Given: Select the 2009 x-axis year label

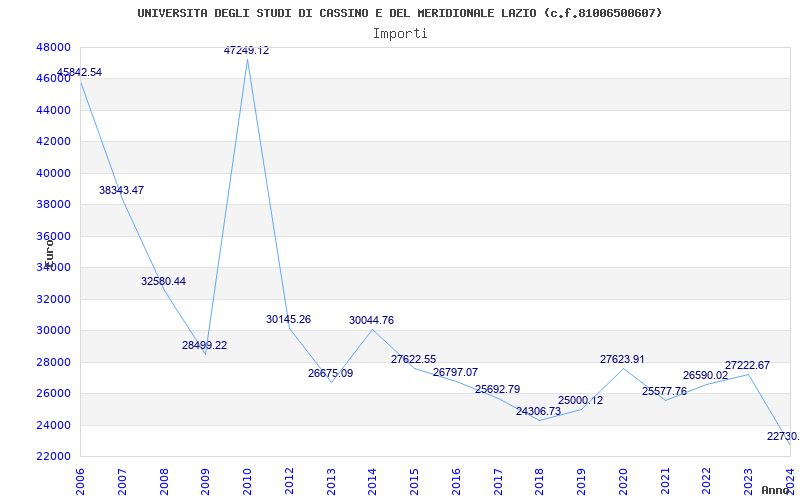Looking at the screenshot, I should pos(205,482).
